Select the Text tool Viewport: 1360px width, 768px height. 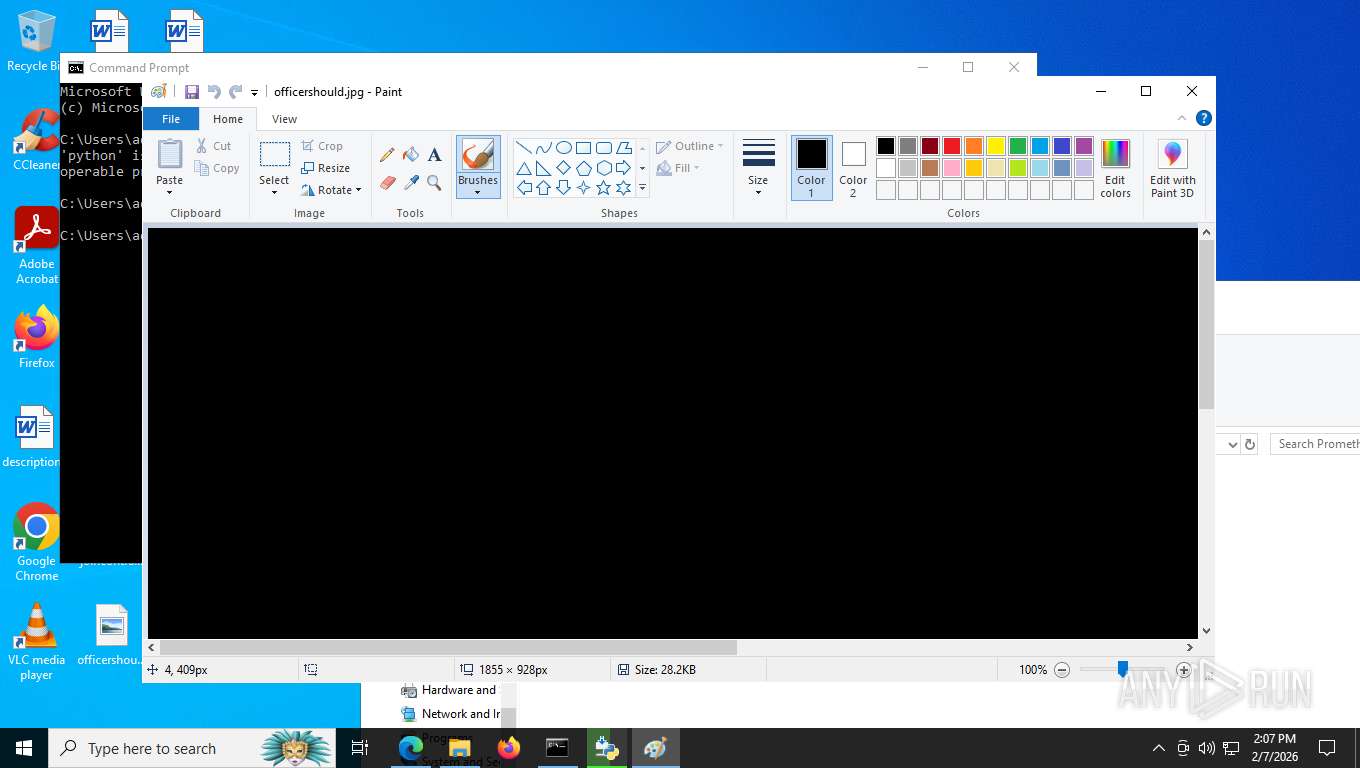pyautogui.click(x=434, y=155)
